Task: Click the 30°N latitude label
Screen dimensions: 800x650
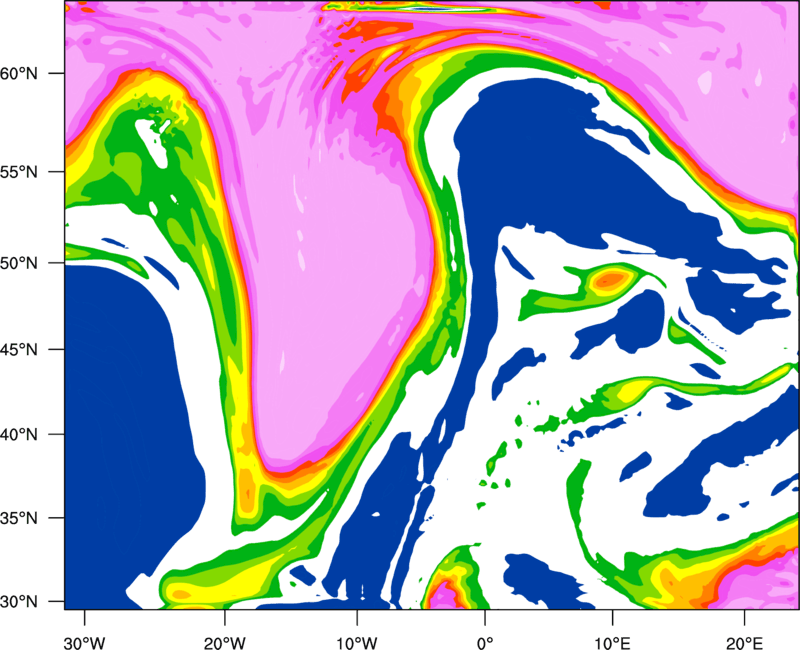Action: [19, 602]
